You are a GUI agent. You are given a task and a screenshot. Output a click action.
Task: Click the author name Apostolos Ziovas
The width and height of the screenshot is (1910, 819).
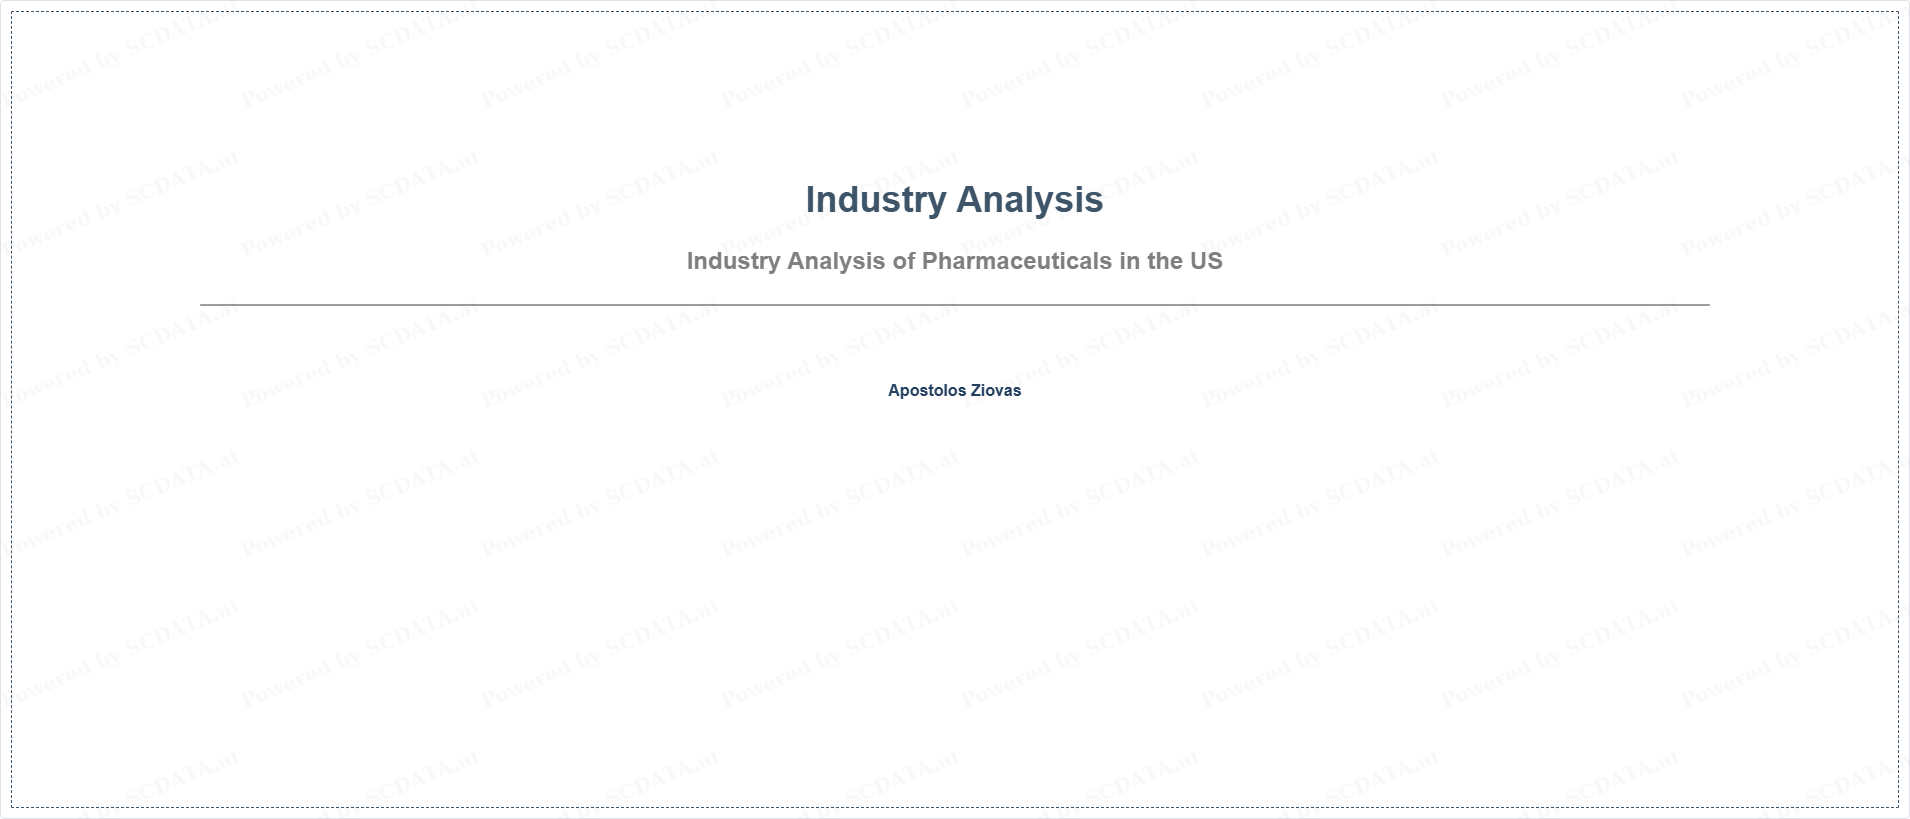click(954, 390)
